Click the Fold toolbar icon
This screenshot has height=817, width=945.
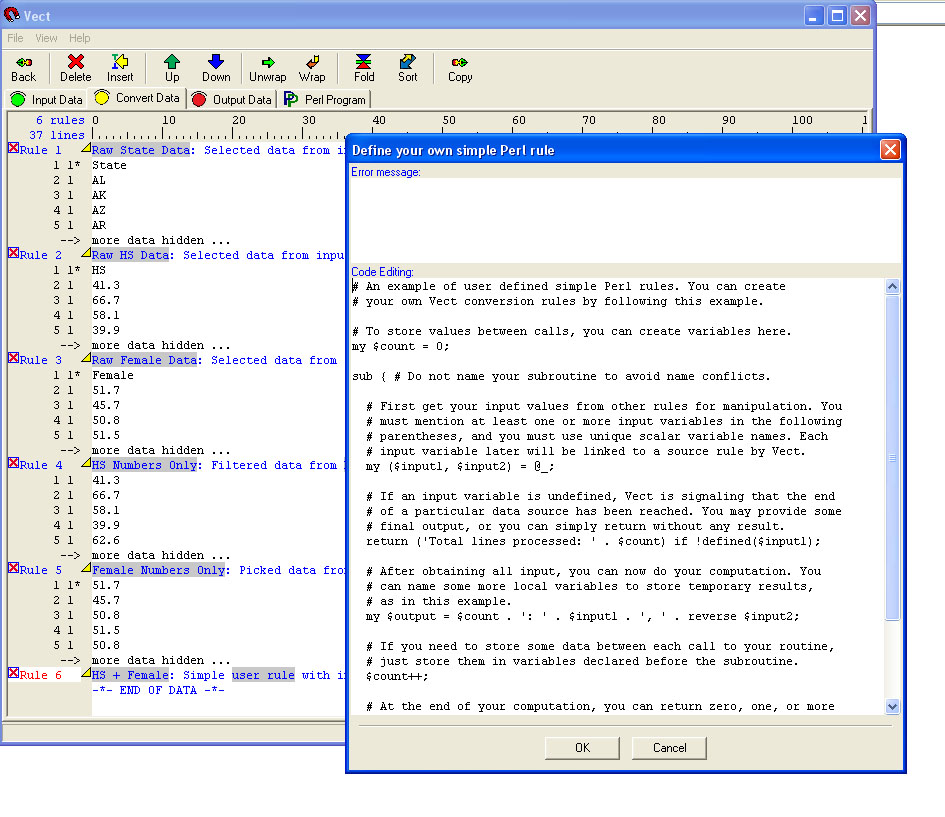coord(363,68)
